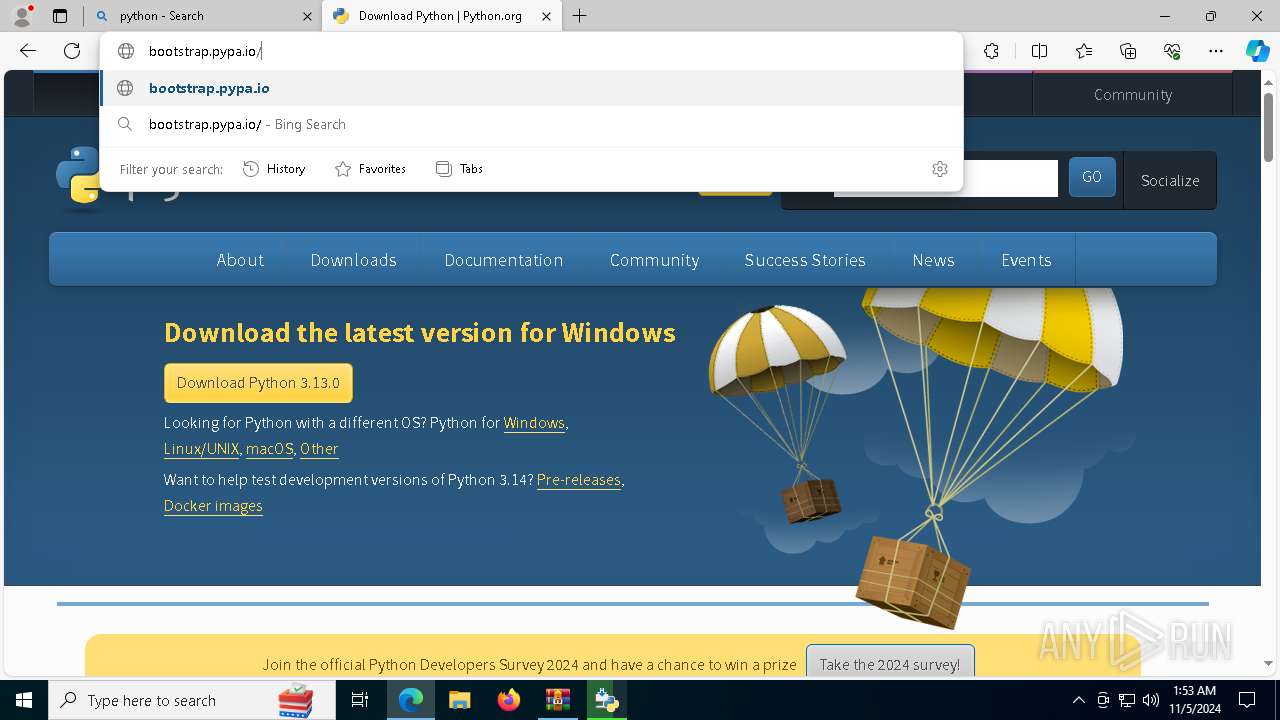Open the Edge profile icon

(x=22, y=16)
